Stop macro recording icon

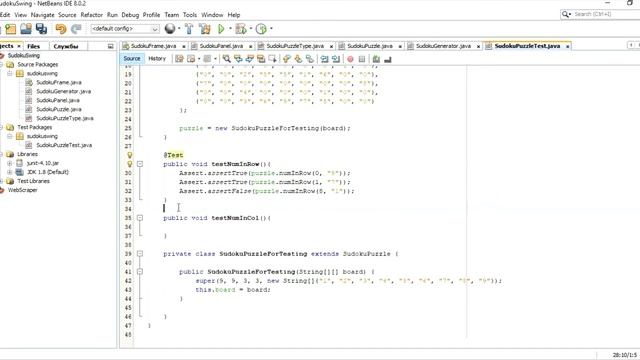coord(362,59)
